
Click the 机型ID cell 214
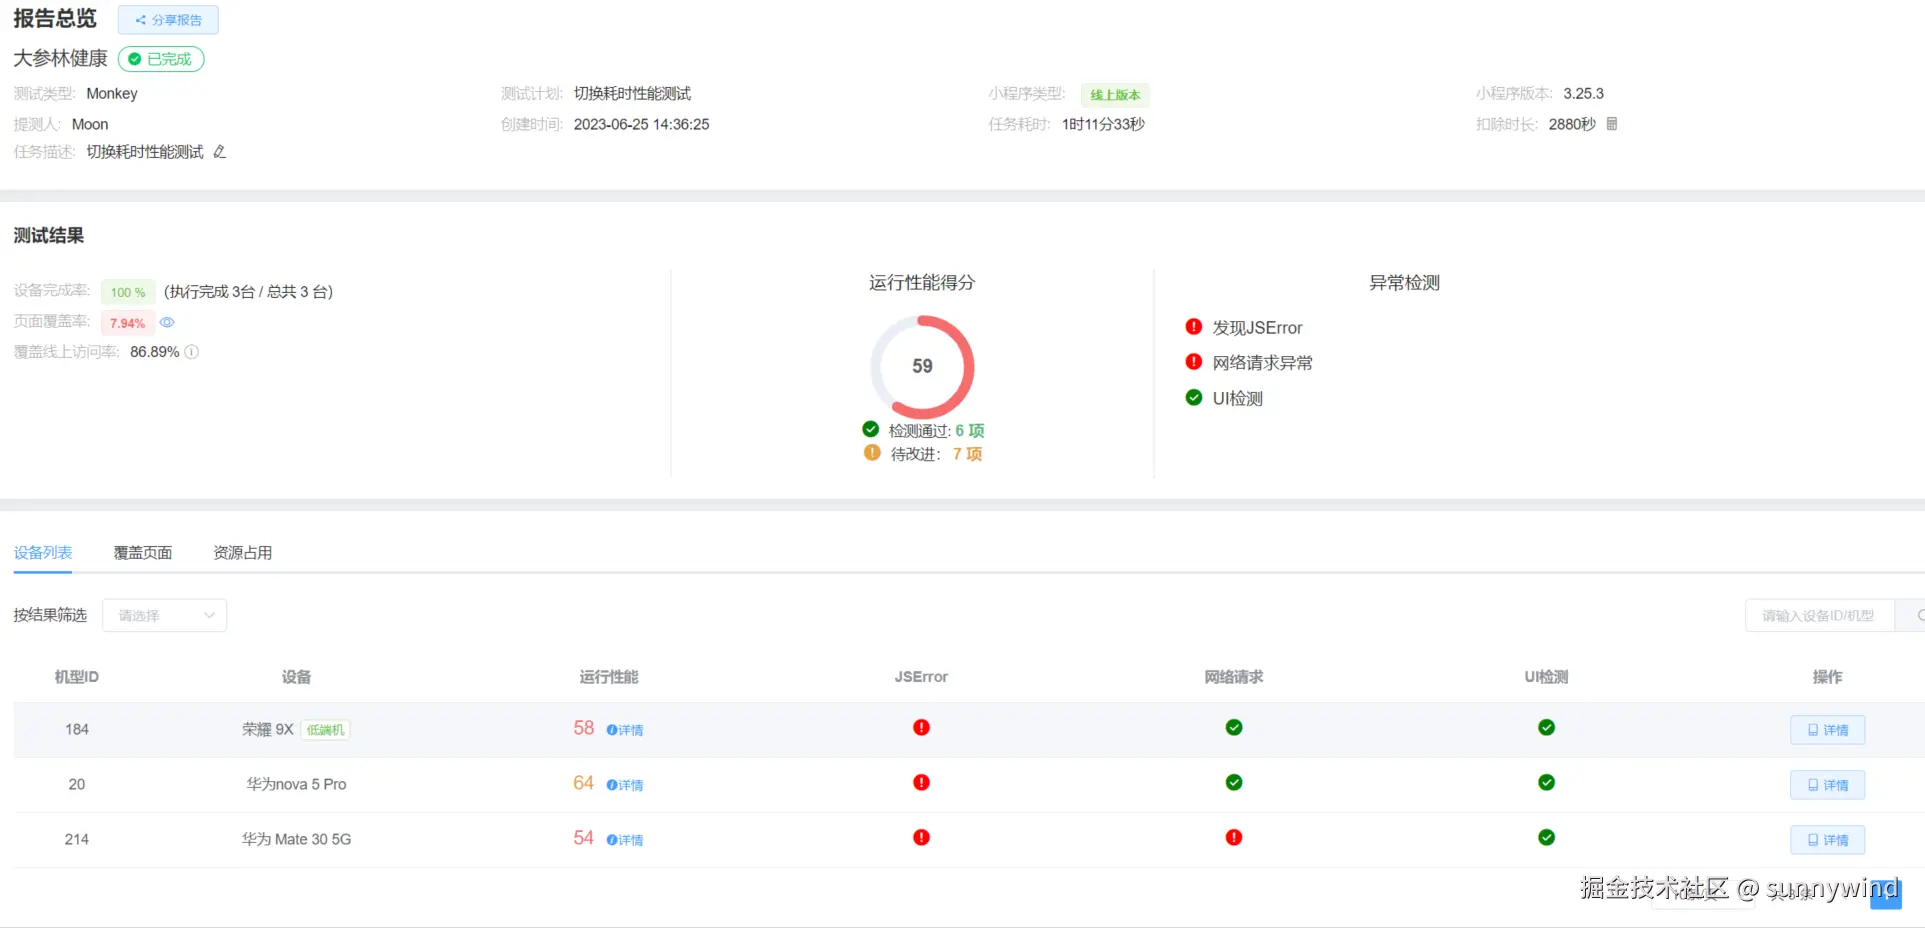pyautogui.click(x=77, y=840)
